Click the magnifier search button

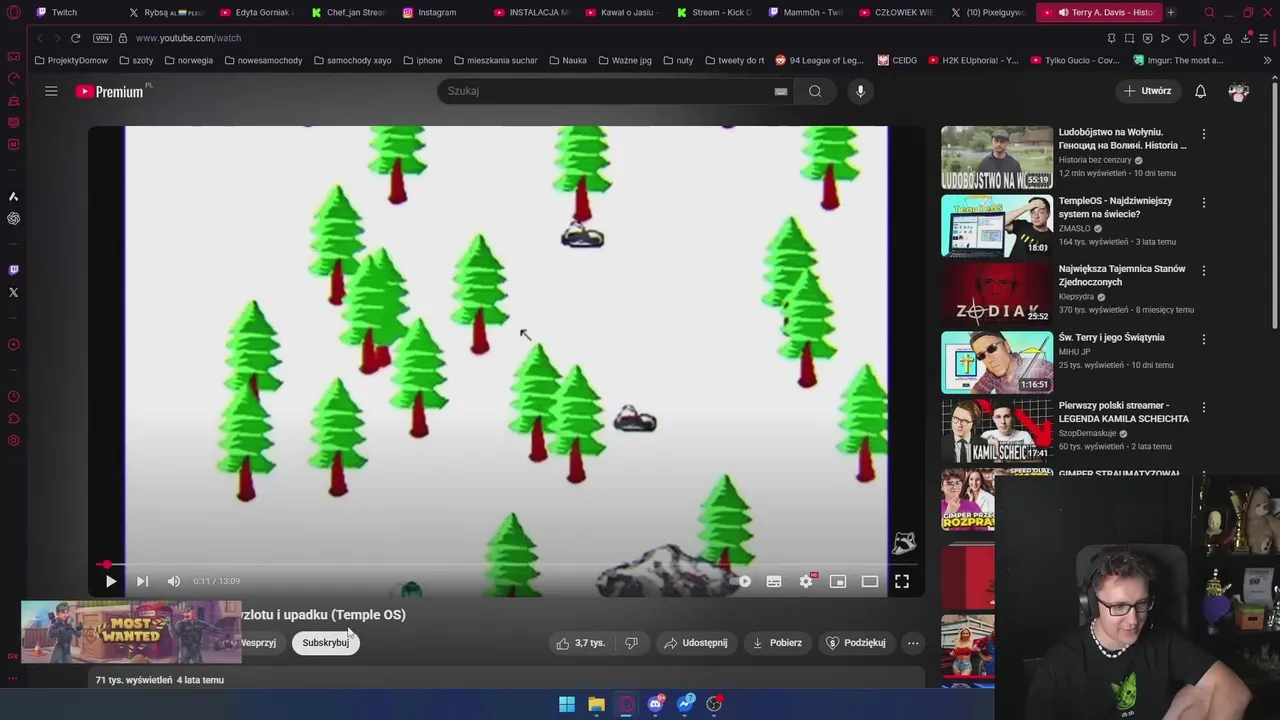point(815,91)
